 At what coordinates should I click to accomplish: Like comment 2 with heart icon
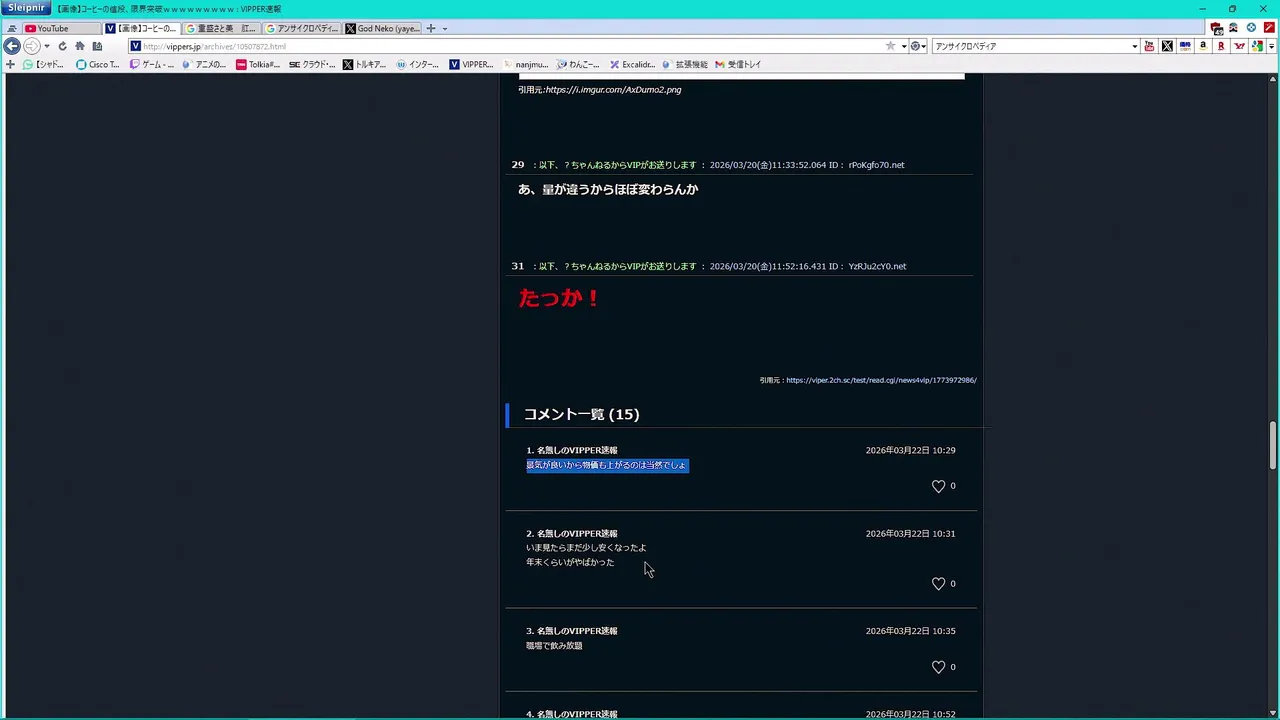tap(938, 584)
